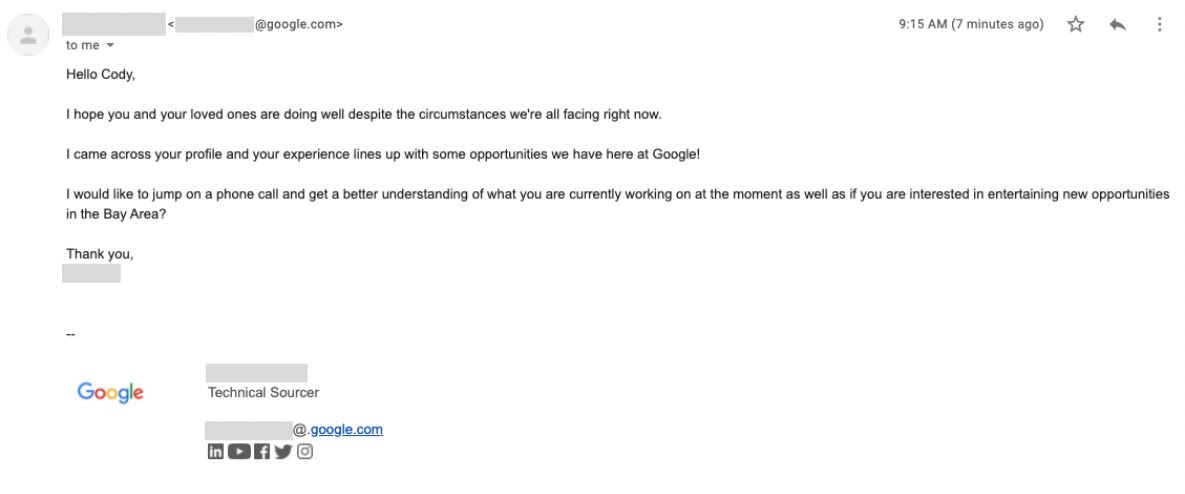Open the Twitter icon in the signature
This screenshot has width=1185, height=494.
coord(283,451)
